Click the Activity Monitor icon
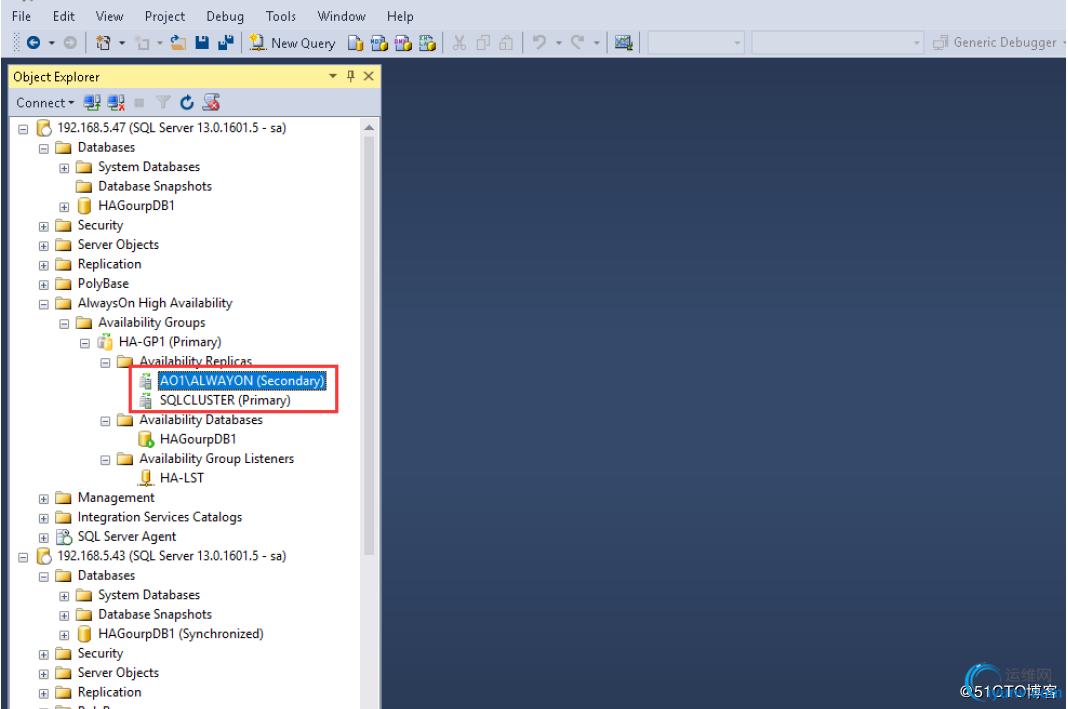 623,42
